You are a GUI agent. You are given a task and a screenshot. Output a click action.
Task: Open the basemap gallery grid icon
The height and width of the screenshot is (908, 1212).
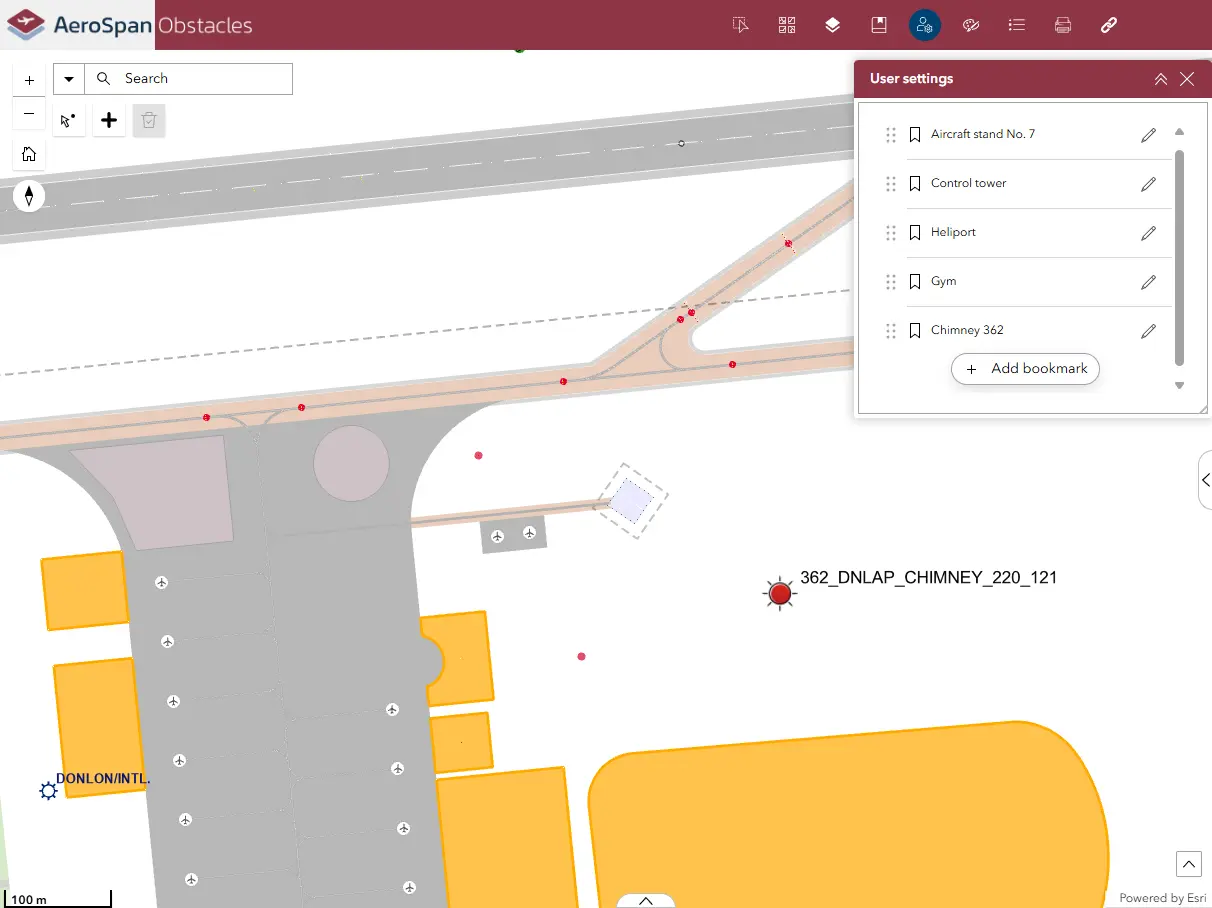point(787,25)
